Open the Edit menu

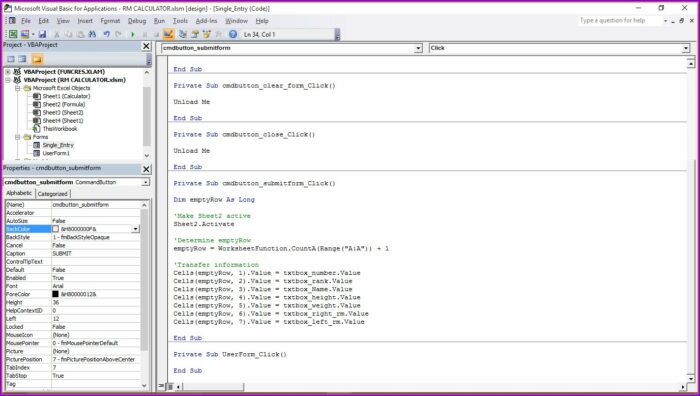(43, 21)
